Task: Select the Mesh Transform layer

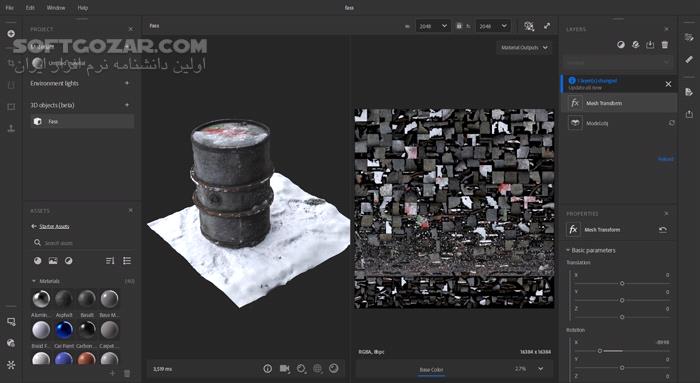Action: [x=619, y=103]
